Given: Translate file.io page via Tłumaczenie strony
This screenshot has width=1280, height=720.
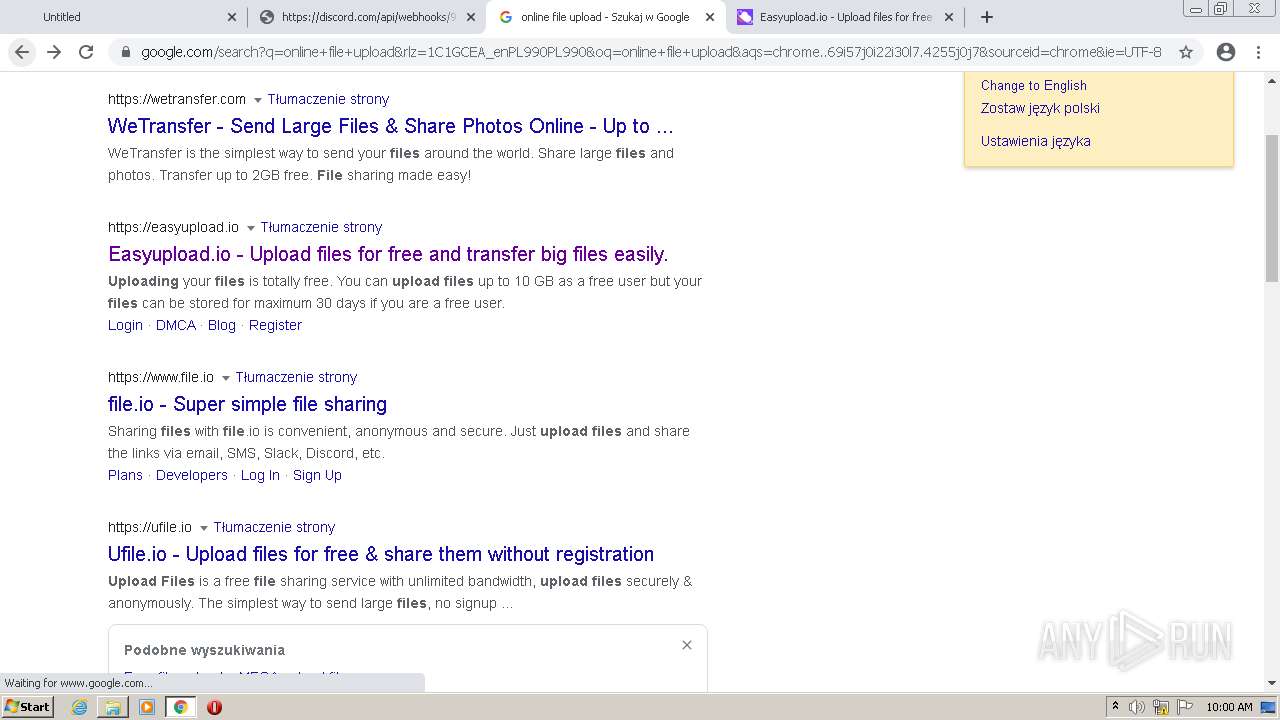Looking at the screenshot, I should click(x=296, y=377).
